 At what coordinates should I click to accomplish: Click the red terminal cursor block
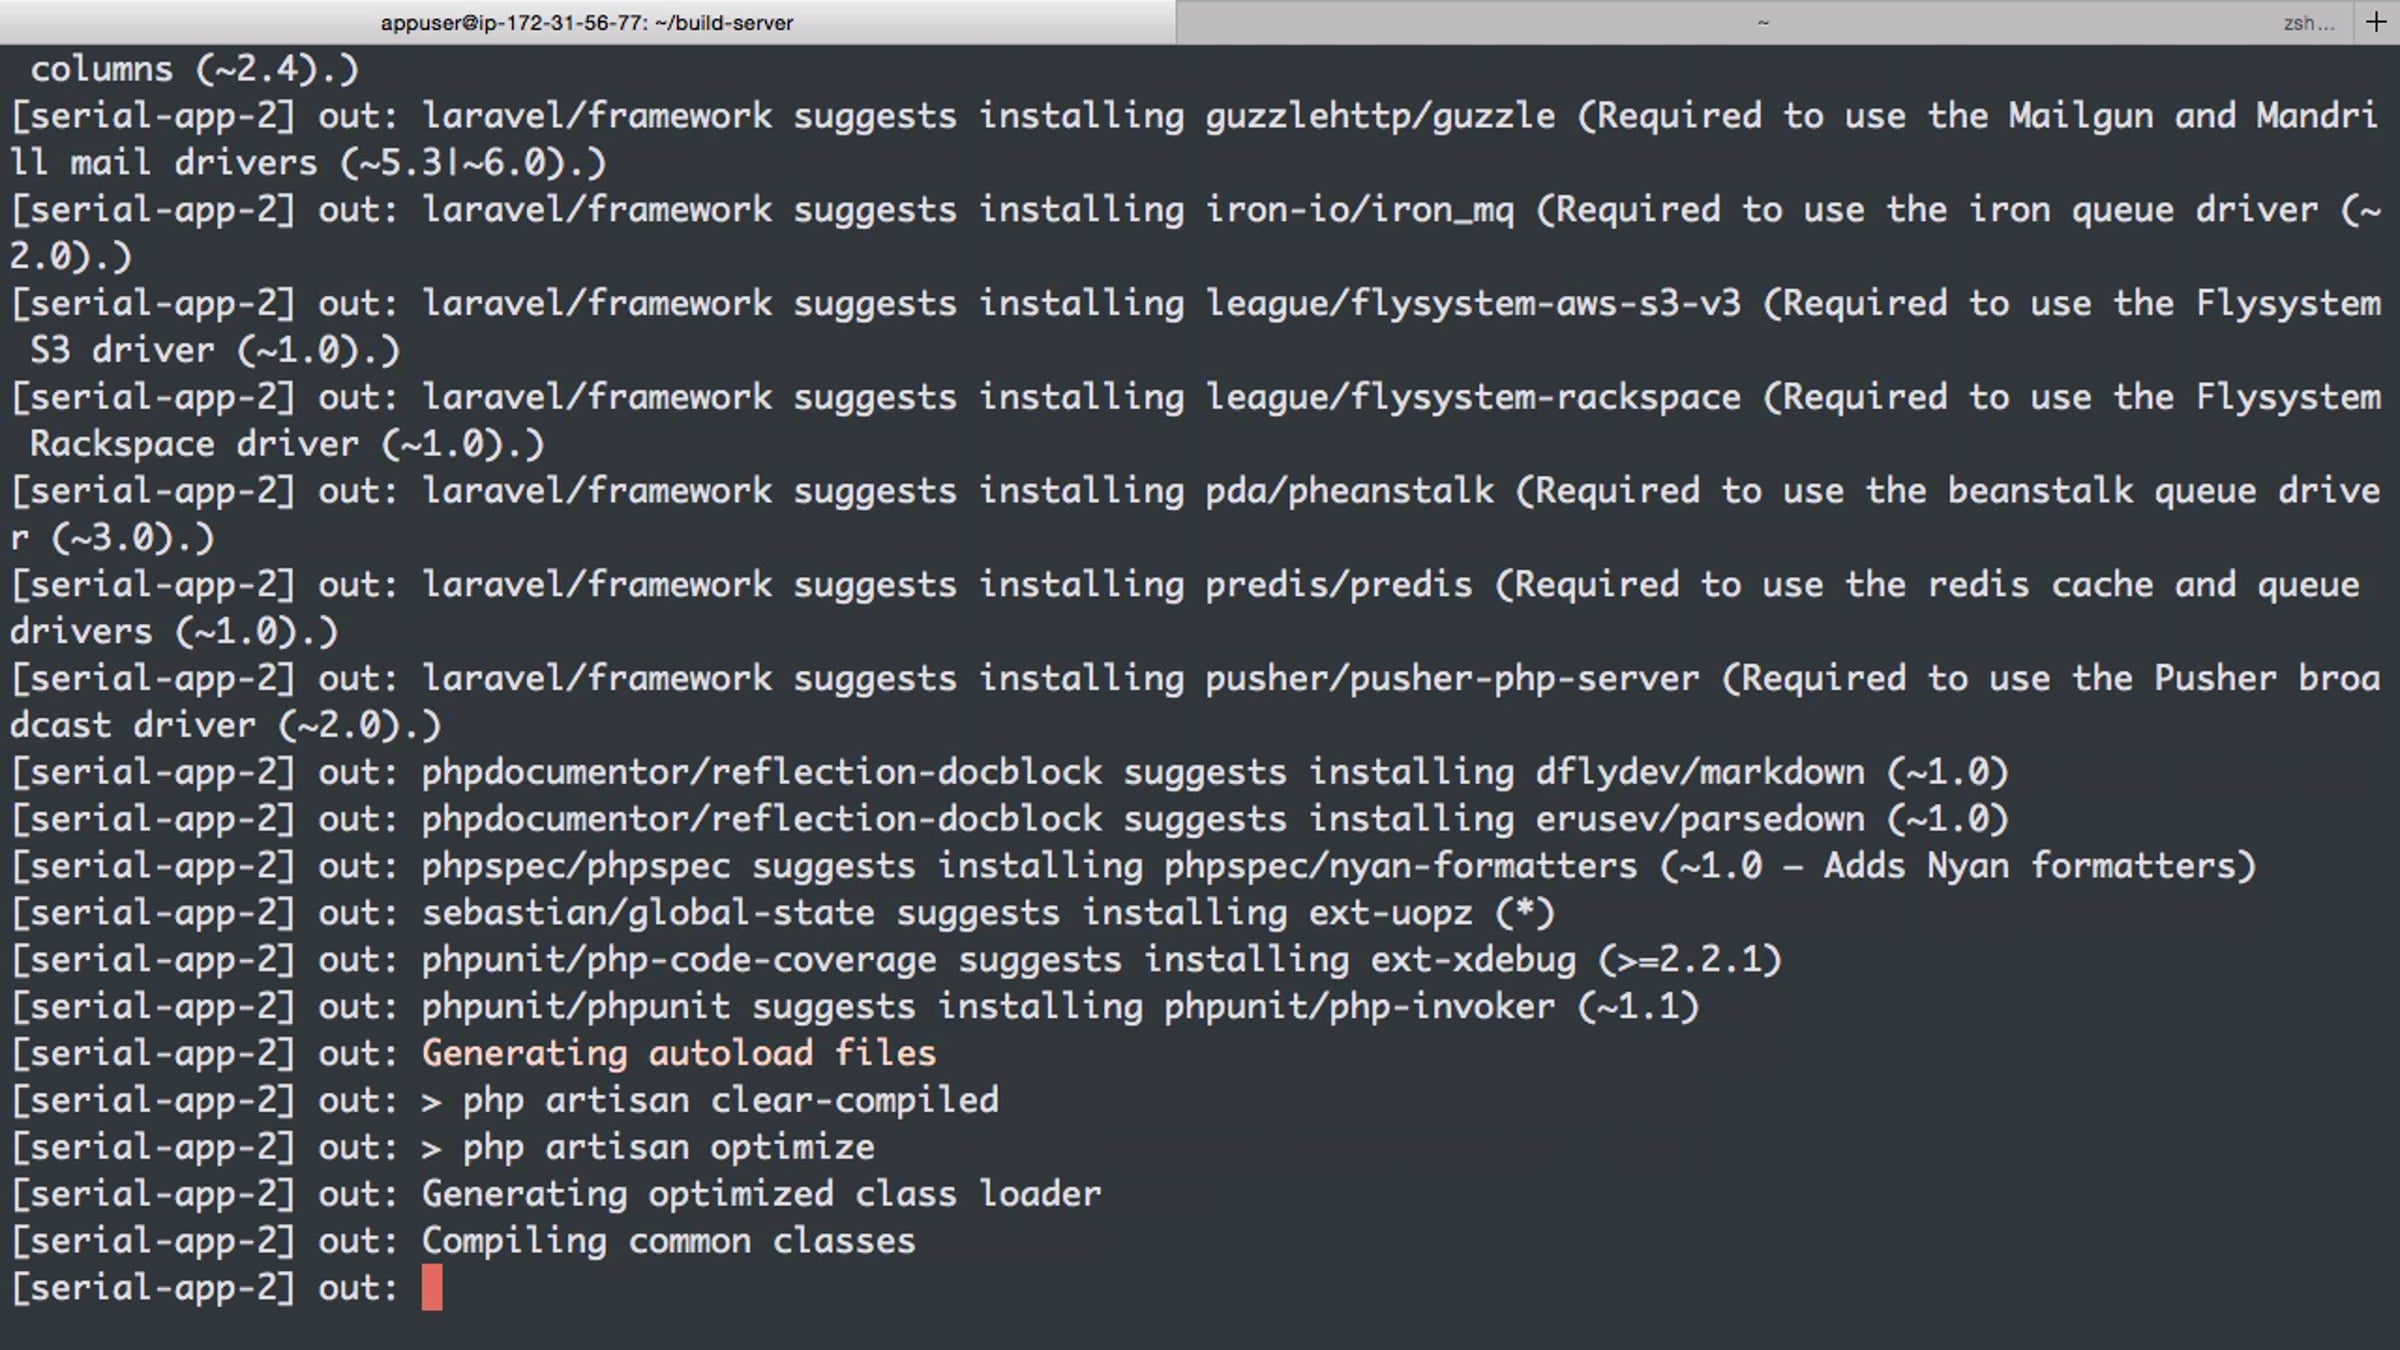point(432,1287)
